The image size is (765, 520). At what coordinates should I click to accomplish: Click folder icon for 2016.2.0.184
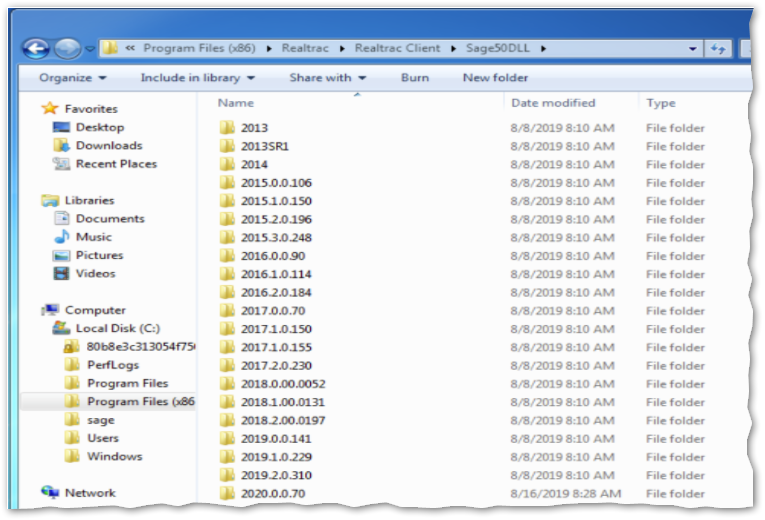point(227,292)
